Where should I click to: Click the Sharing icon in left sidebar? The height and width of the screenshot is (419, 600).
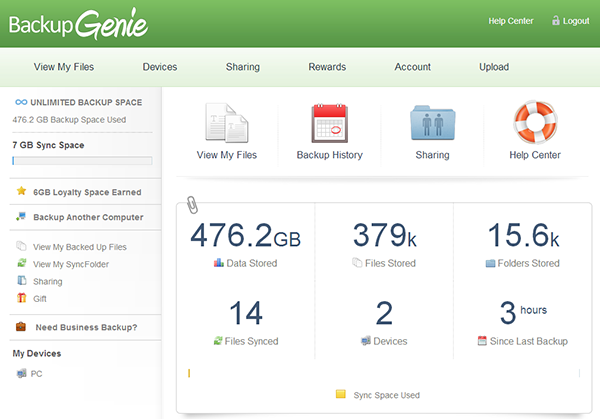[x=22, y=280]
